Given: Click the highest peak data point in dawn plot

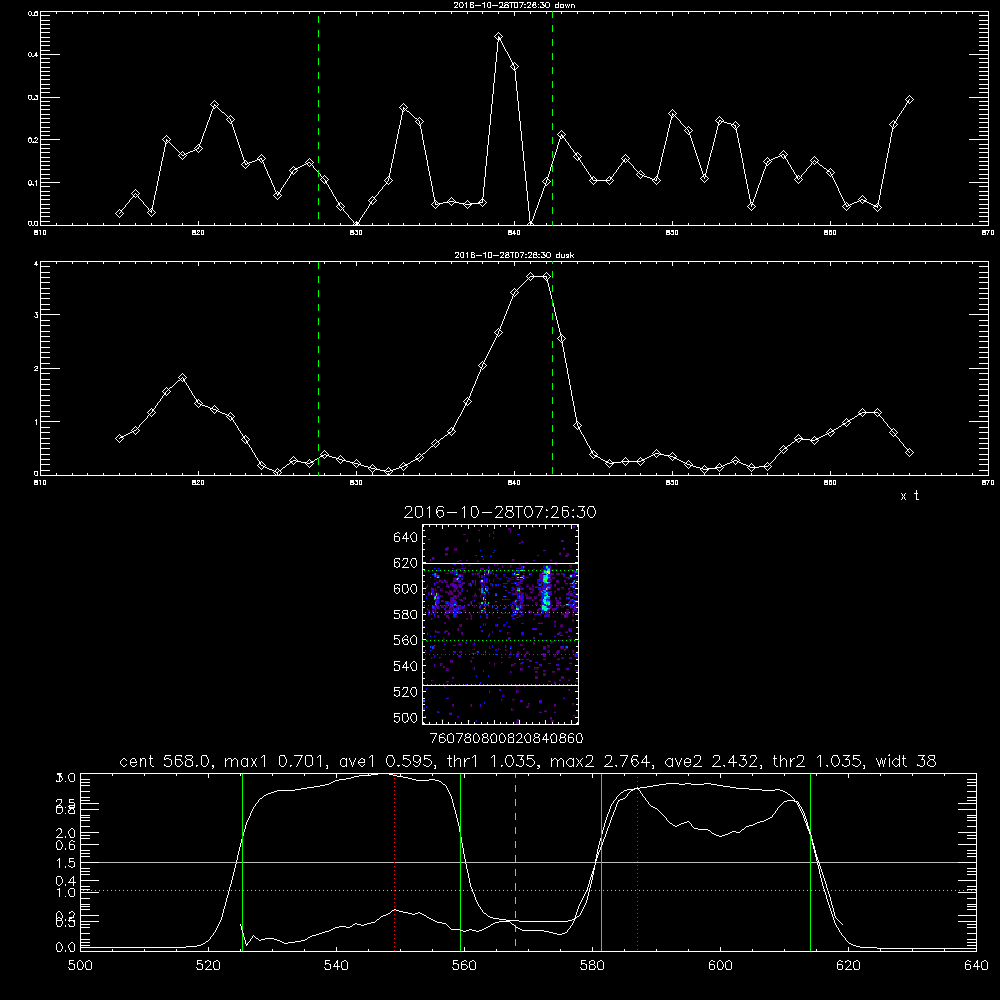Looking at the screenshot, I should (x=499, y=37).
